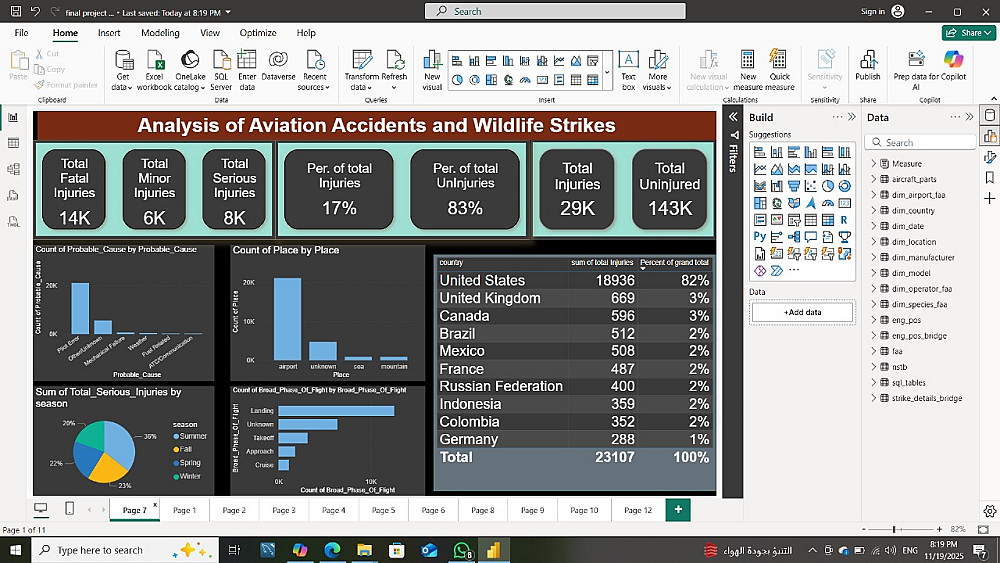Image resolution: width=1000 pixels, height=563 pixels.
Task: Click the +Add data button
Action: 803,312
